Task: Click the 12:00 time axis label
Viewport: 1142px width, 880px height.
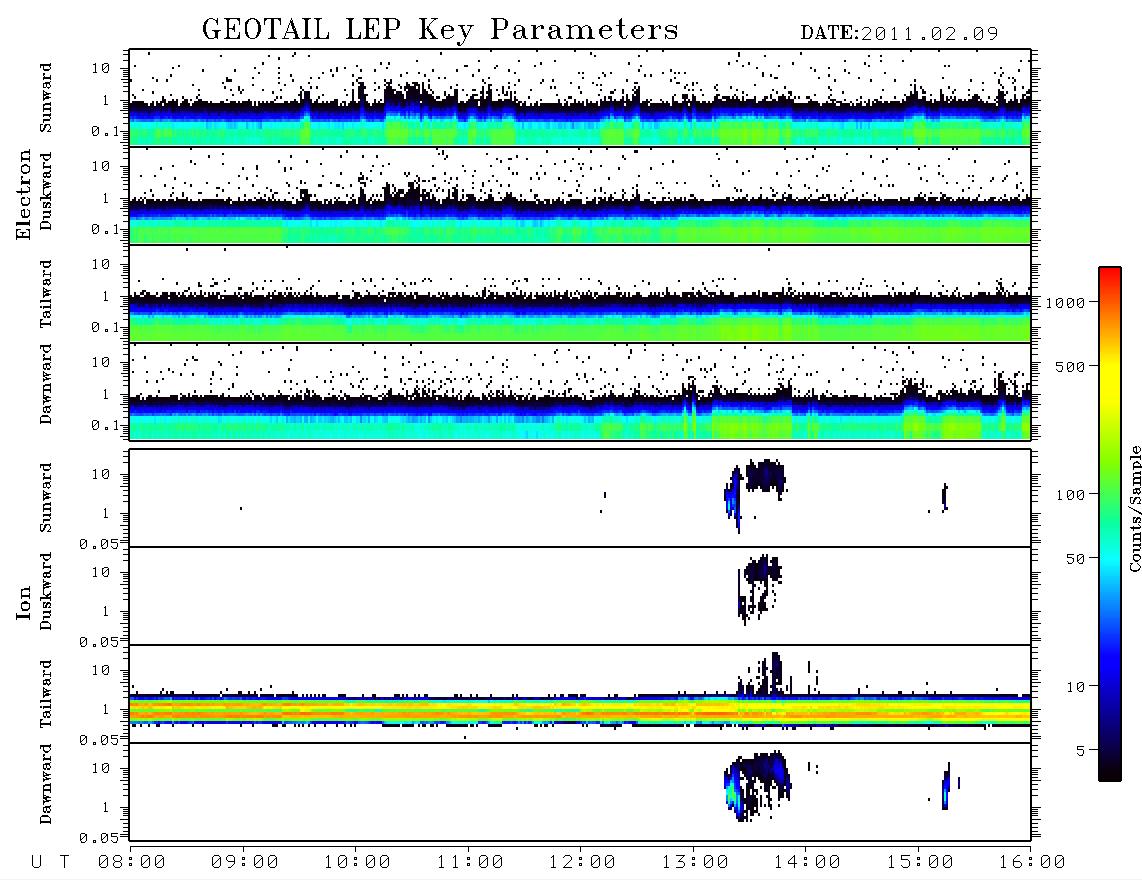Action: pos(582,863)
